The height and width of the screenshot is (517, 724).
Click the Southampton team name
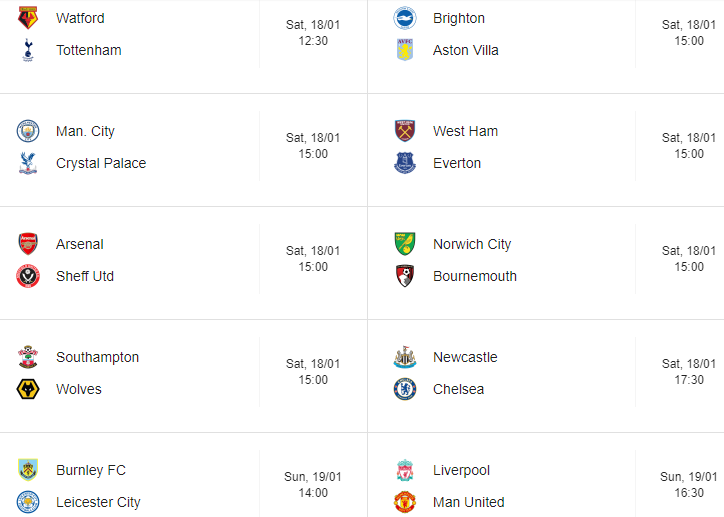point(98,357)
